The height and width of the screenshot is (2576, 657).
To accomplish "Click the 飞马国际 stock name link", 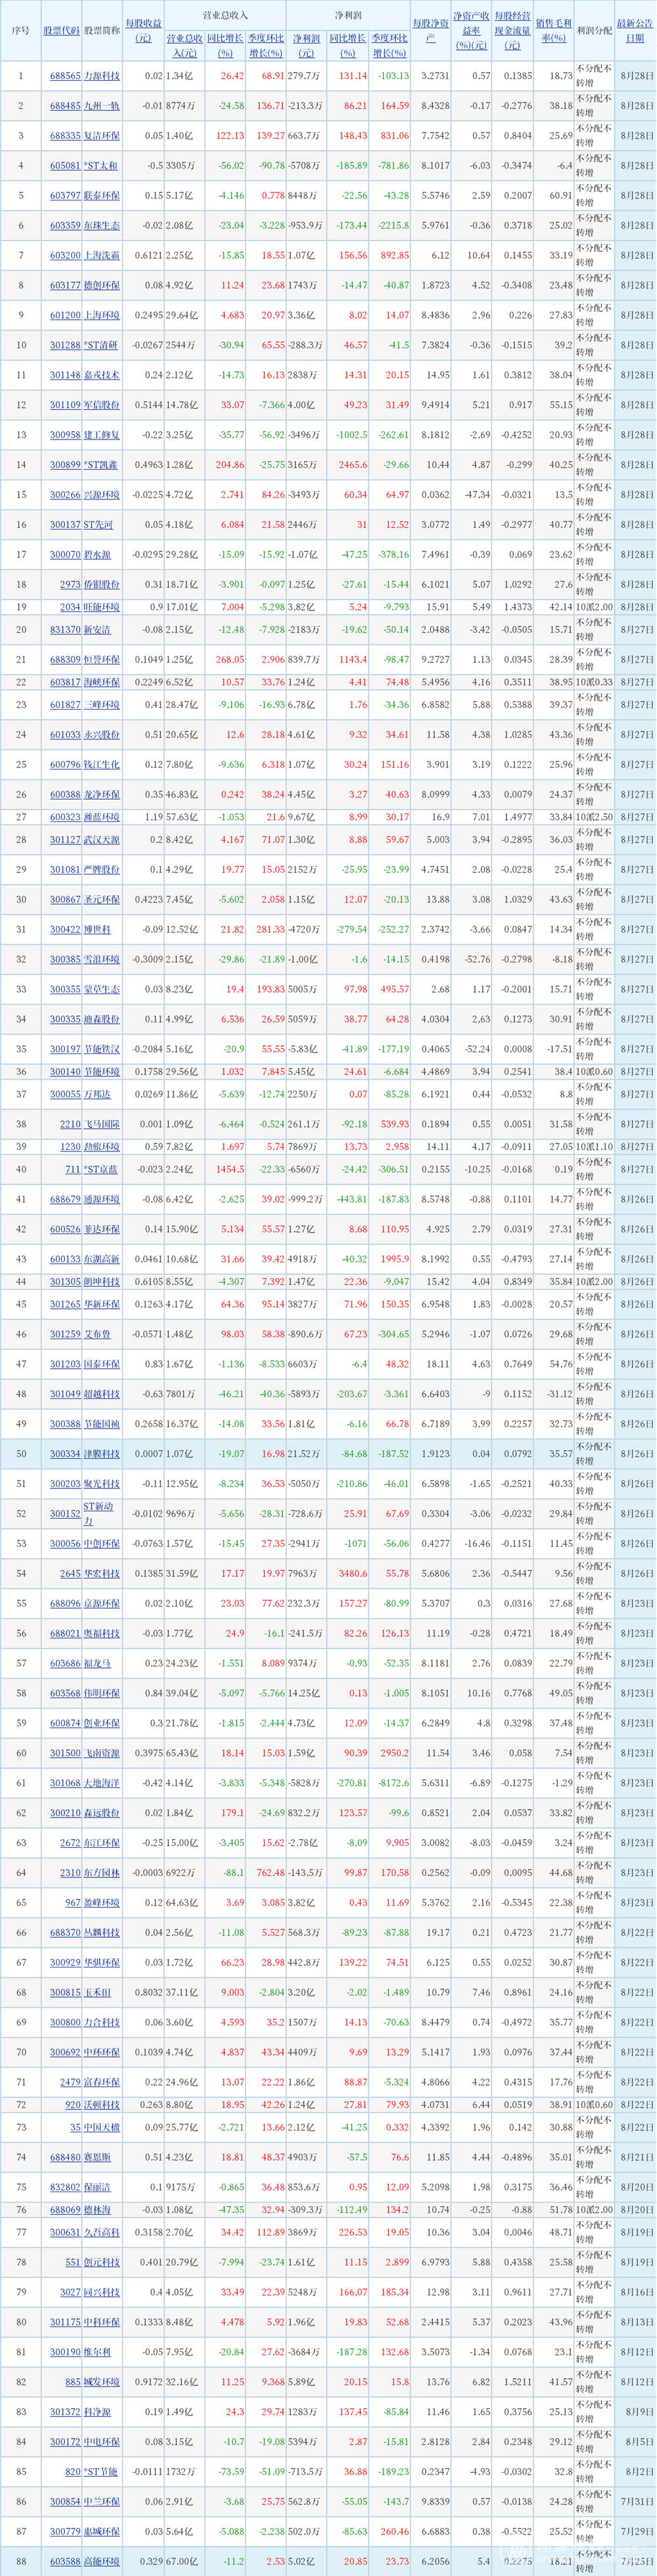I will [101, 1125].
